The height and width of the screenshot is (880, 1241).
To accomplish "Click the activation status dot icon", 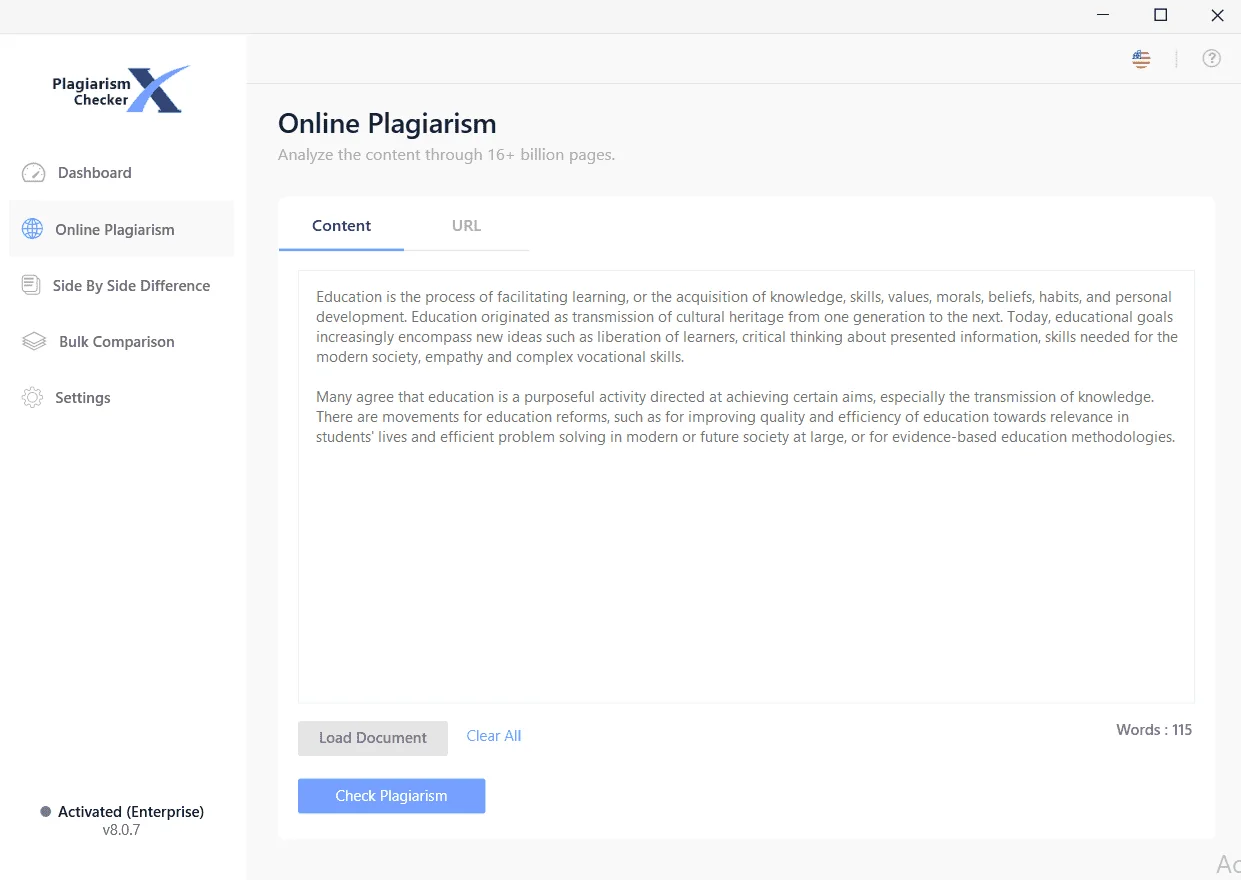I will (x=45, y=812).
